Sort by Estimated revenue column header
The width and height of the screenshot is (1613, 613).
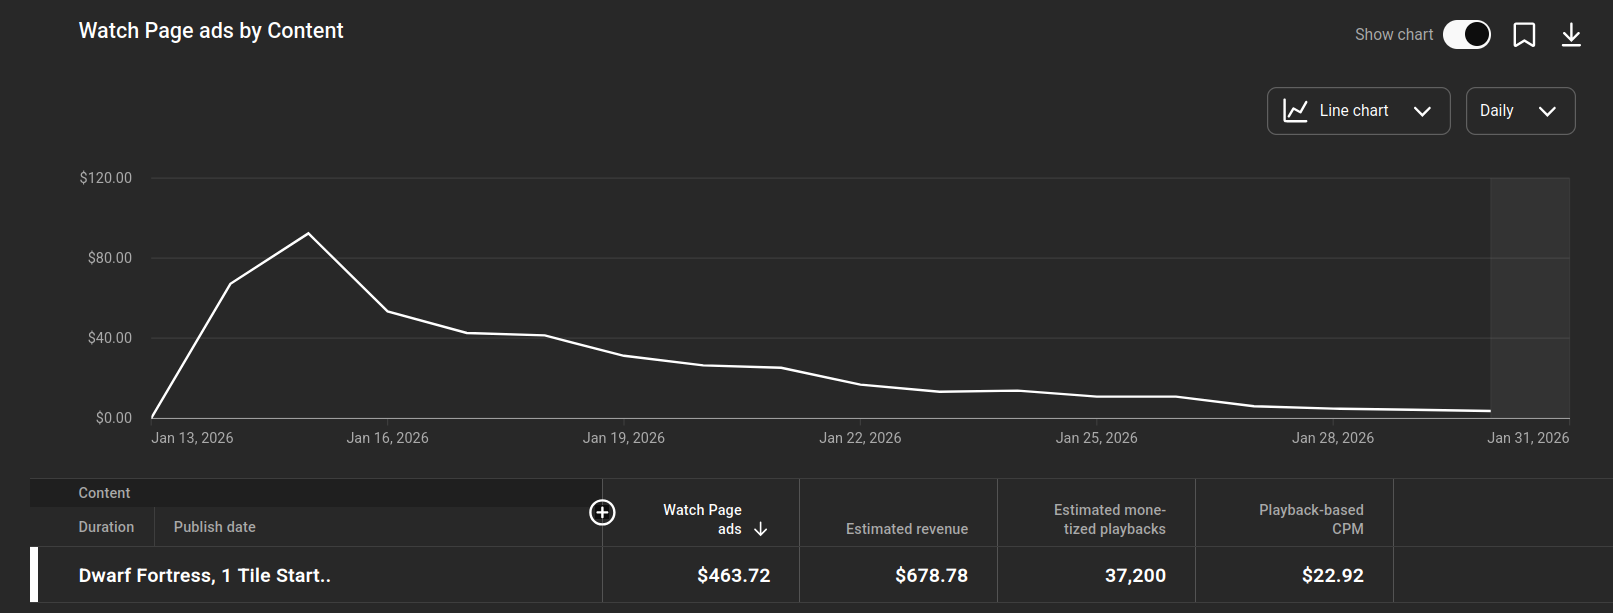(906, 529)
